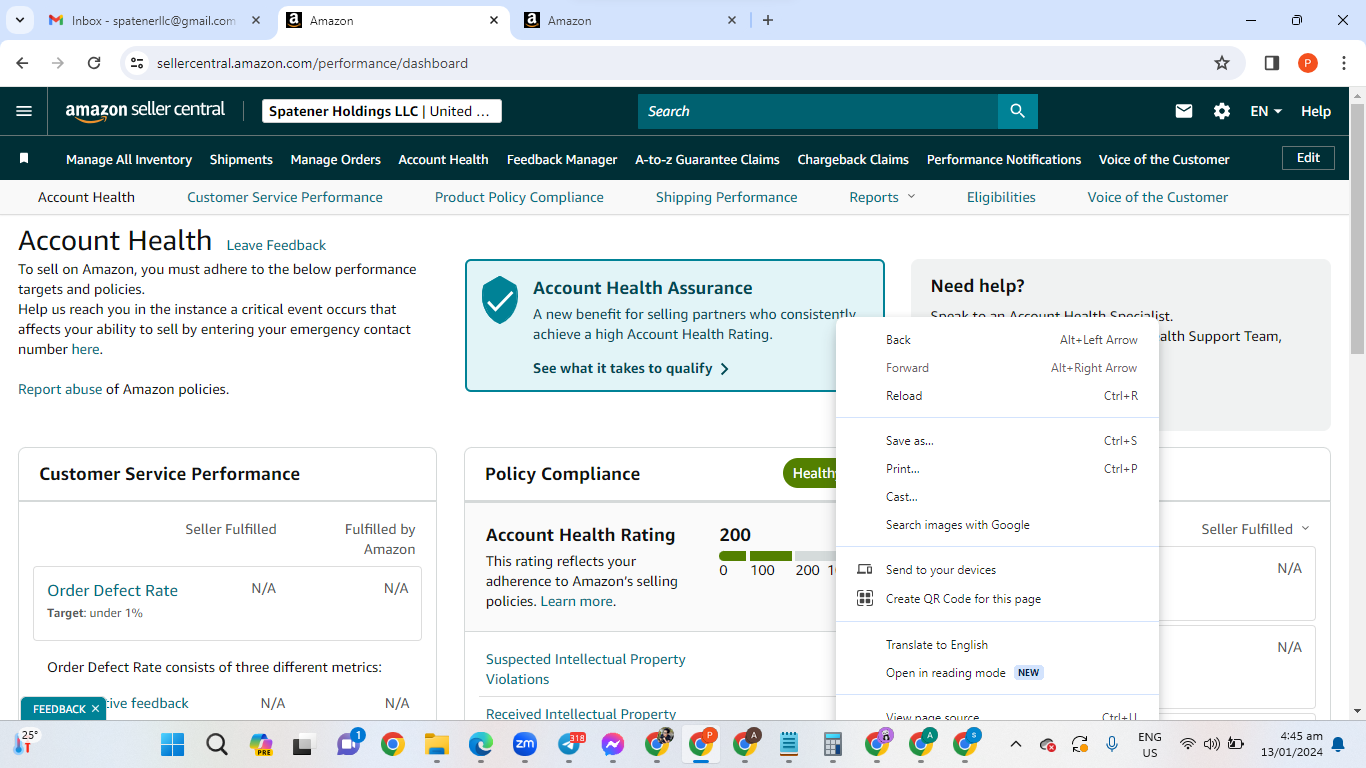1366x768 pixels.
Task: Open Windows Search on the taskbar
Action: click(216, 744)
